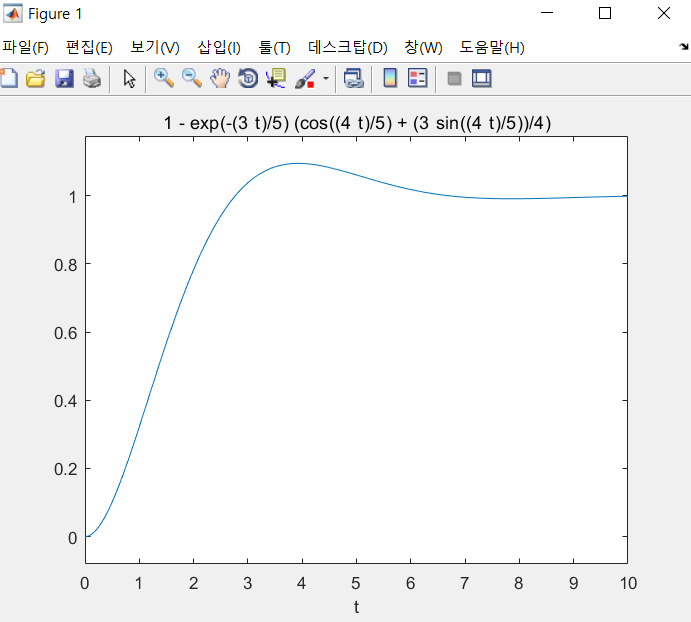Enable the Data Cursor tool
Screen dimensions: 691x622
[276, 79]
